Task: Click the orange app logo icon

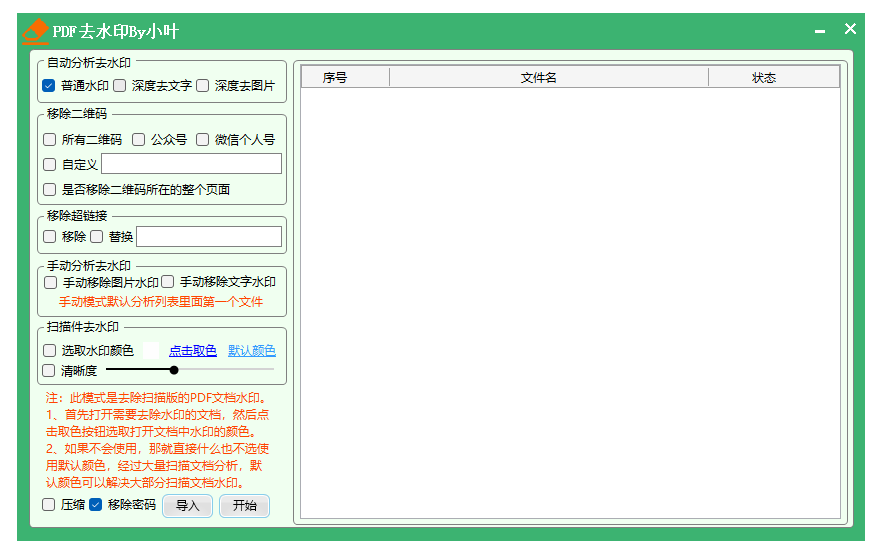Action: (x=35, y=32)
